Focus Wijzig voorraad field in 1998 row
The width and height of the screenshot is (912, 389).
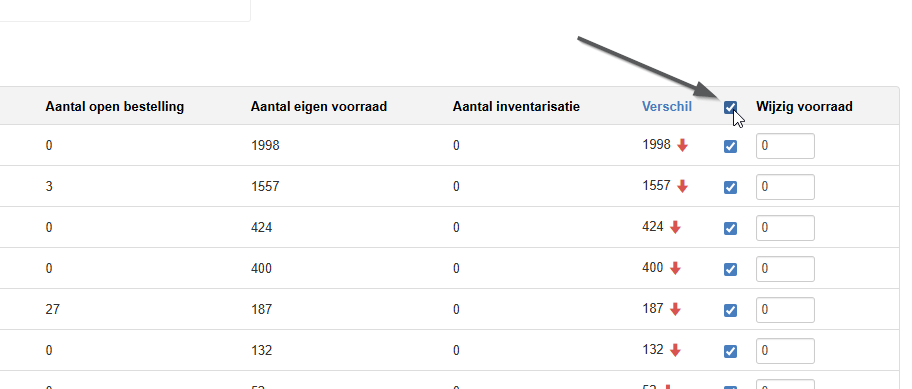click(785, 146)
